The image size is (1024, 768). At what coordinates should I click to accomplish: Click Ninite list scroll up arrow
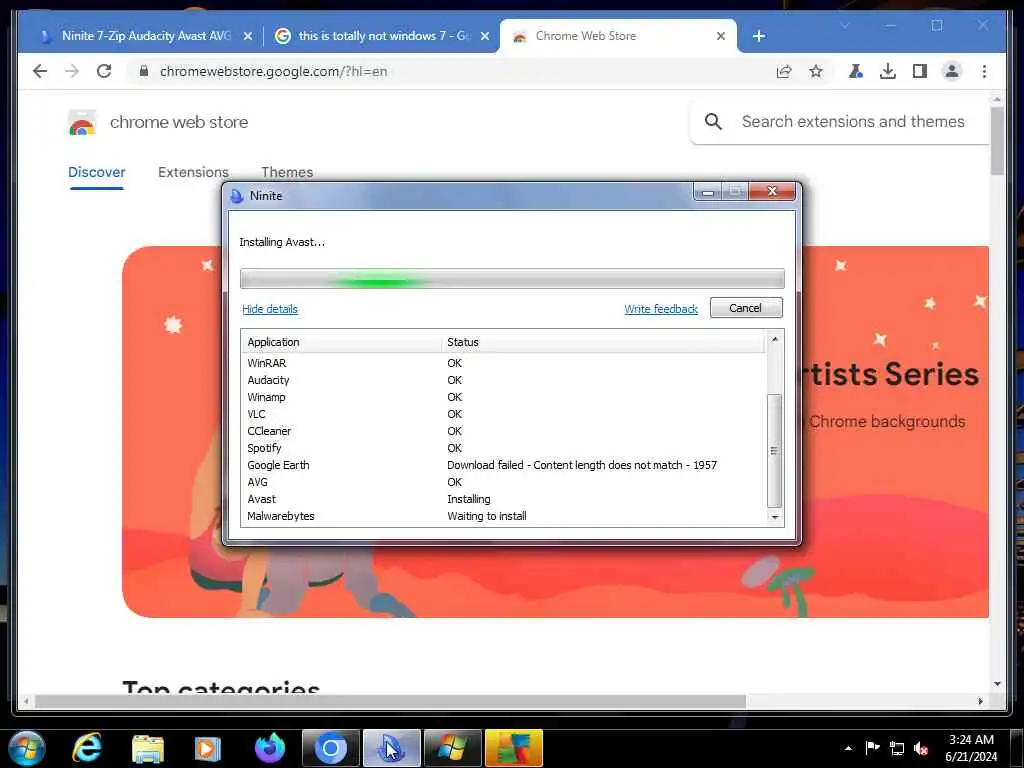click(x=775, y=340)
